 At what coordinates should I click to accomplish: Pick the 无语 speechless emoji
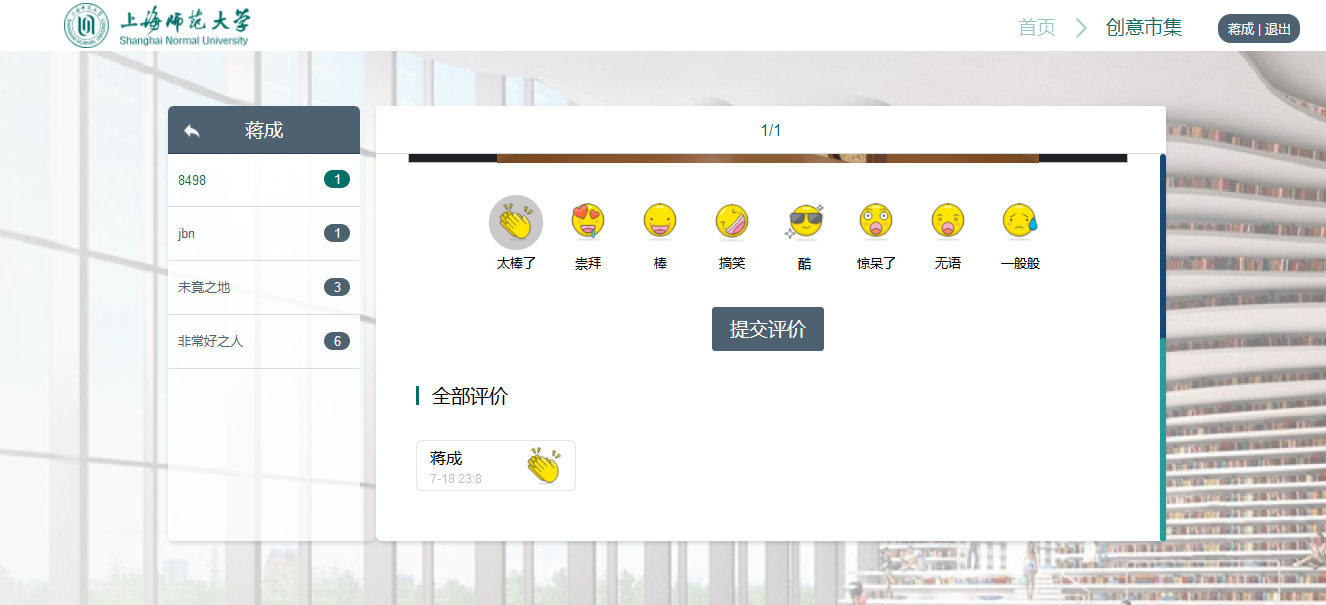coord(948,222)
